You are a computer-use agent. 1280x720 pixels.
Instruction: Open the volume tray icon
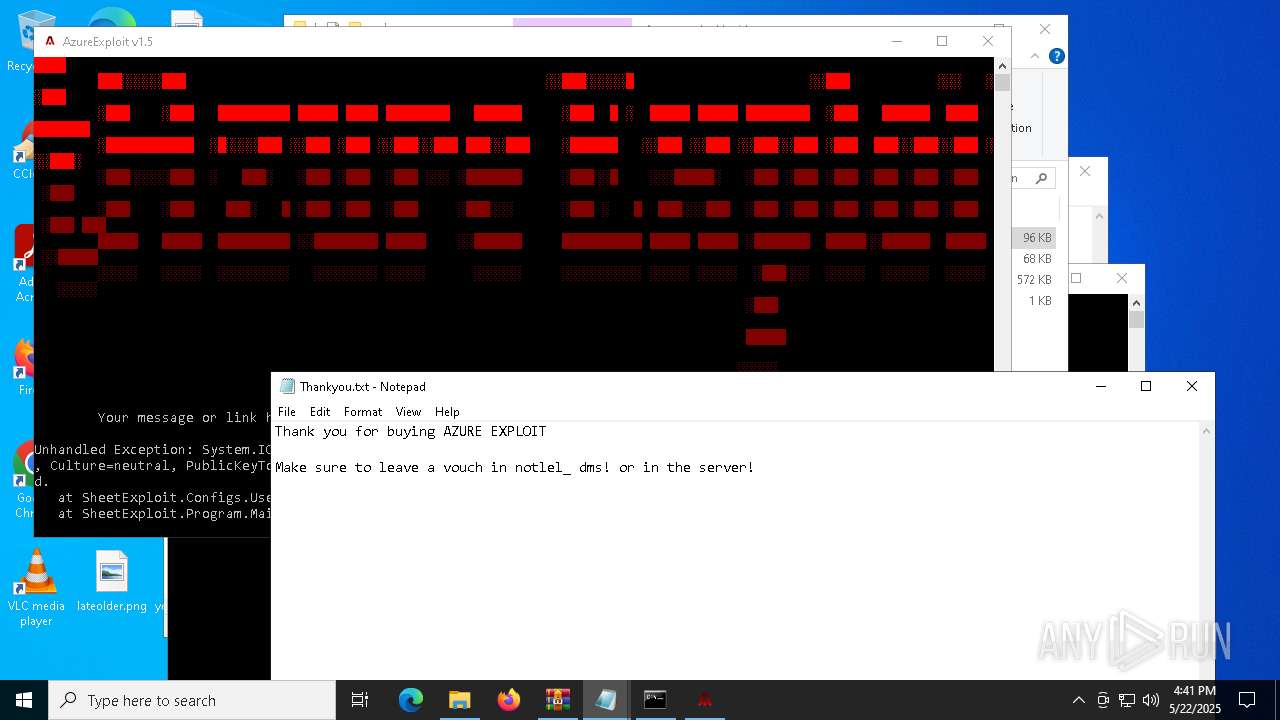(1151, 700)
